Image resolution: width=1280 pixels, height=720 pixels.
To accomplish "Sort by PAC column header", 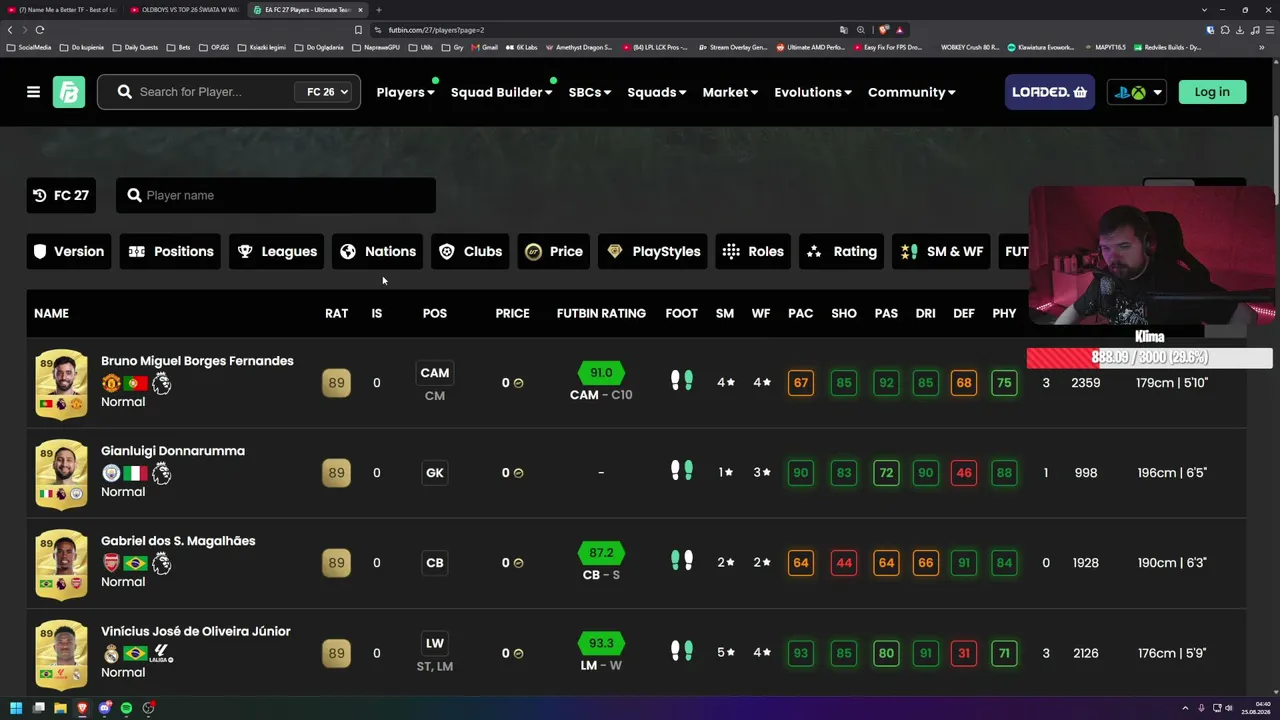I will [x=800, y=313].
